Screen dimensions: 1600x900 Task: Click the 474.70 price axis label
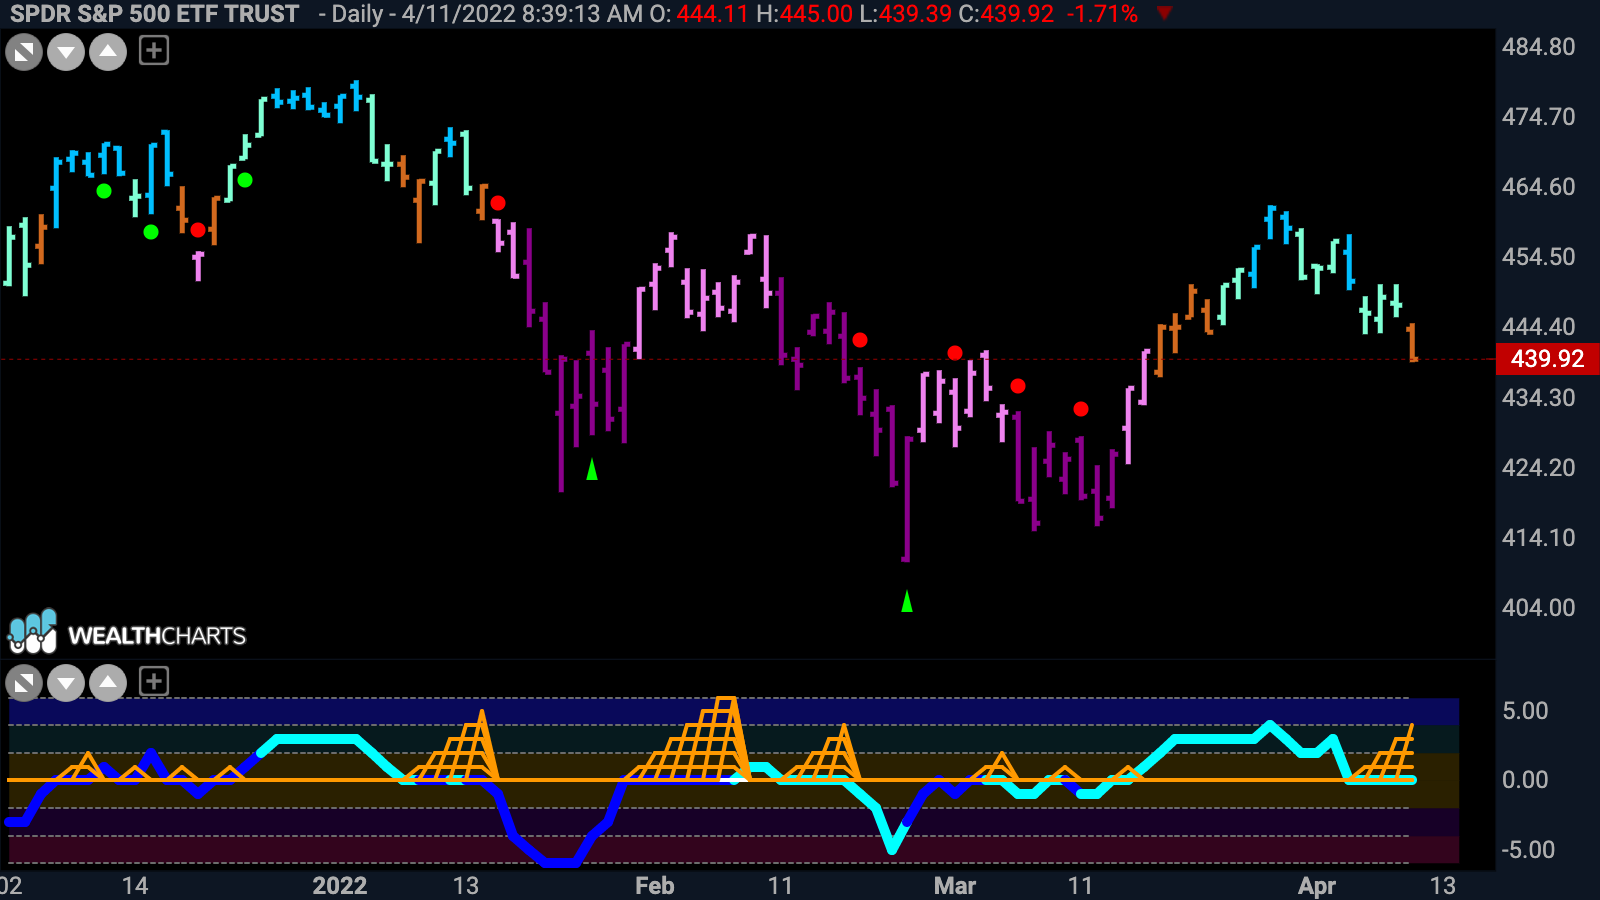(x=1538, y=117)
